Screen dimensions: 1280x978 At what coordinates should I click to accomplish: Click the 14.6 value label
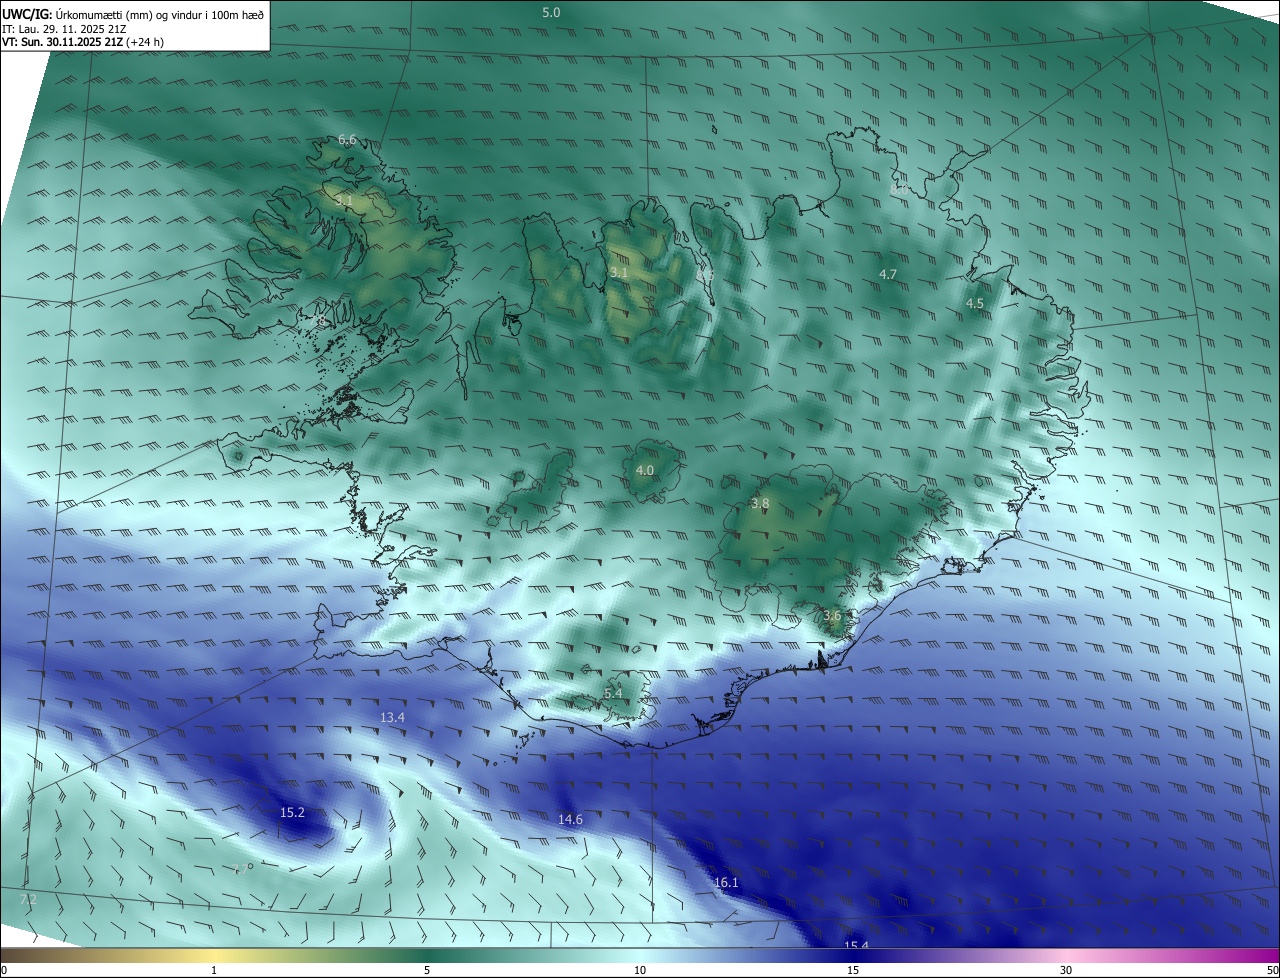coord(570,820)
